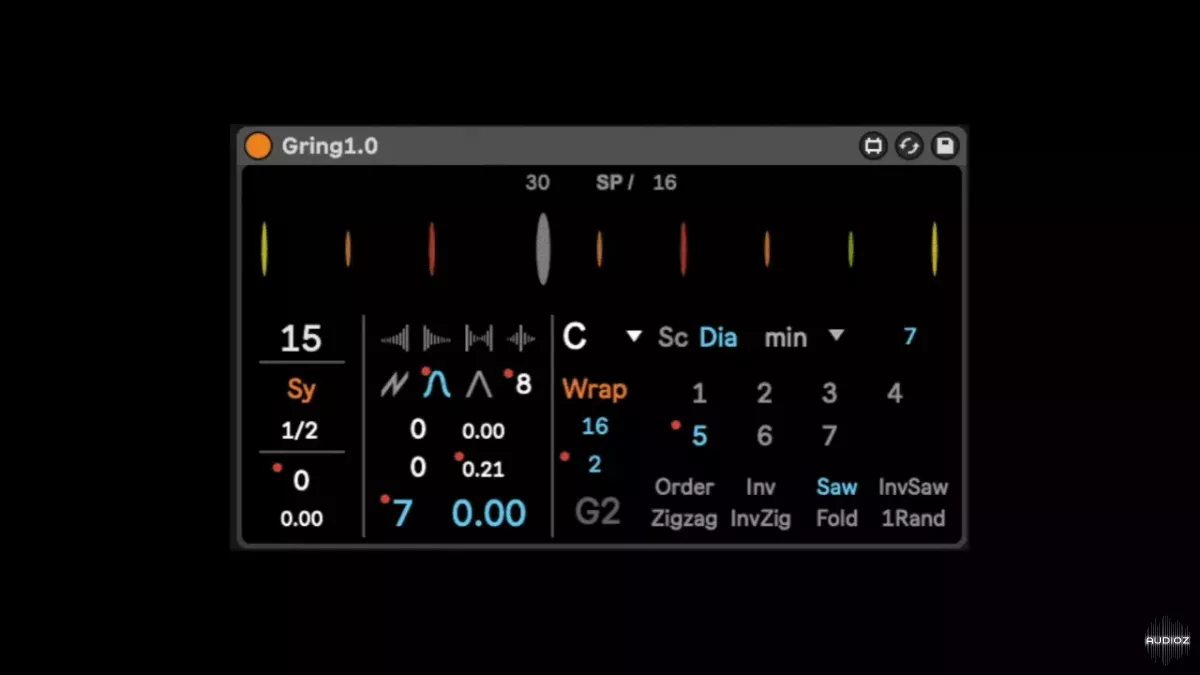
Task: Open the min scale type dropdown arrow
Action: point(836,336)
